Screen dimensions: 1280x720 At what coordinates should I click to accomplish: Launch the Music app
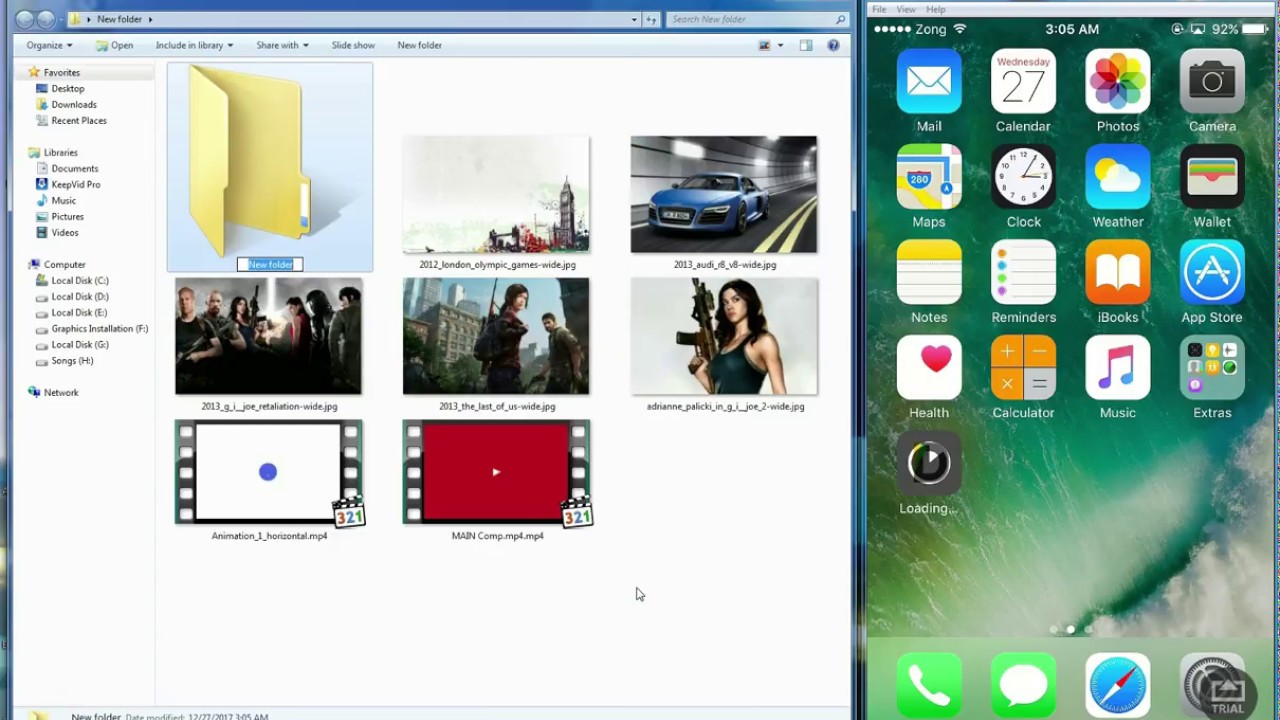coord(1117,367)
